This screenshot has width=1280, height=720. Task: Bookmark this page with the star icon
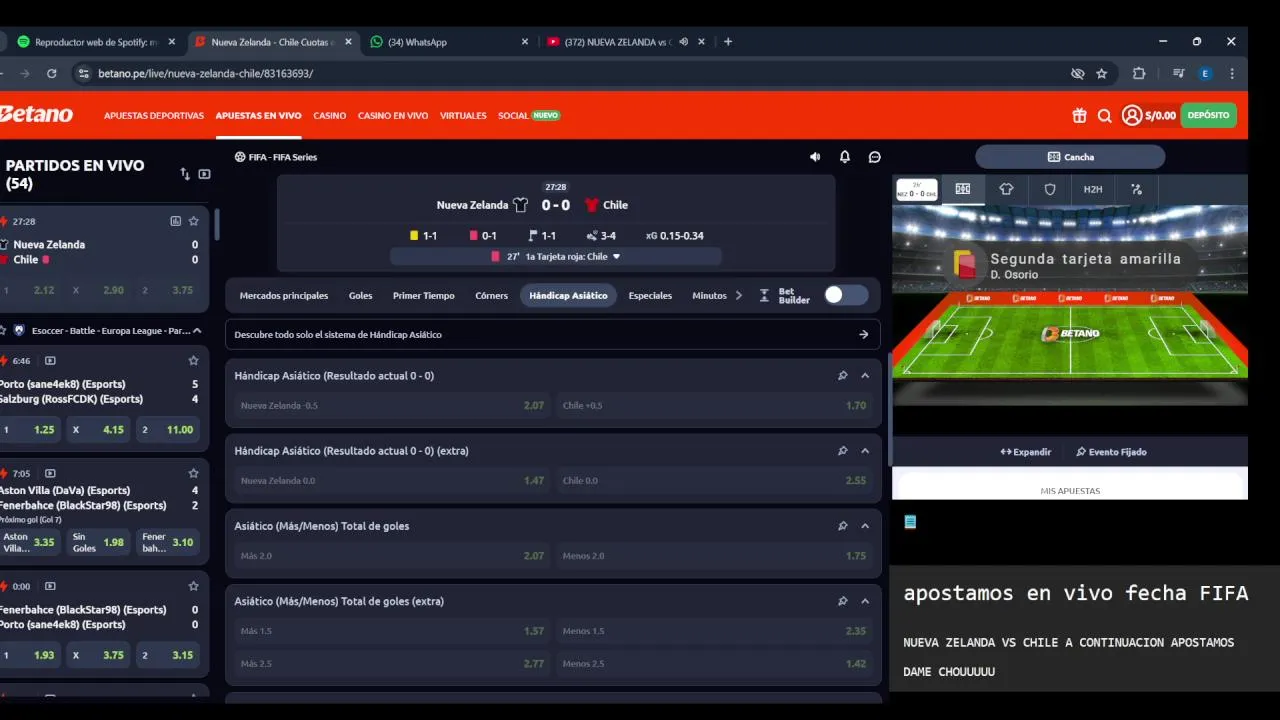pos(1102,73)
